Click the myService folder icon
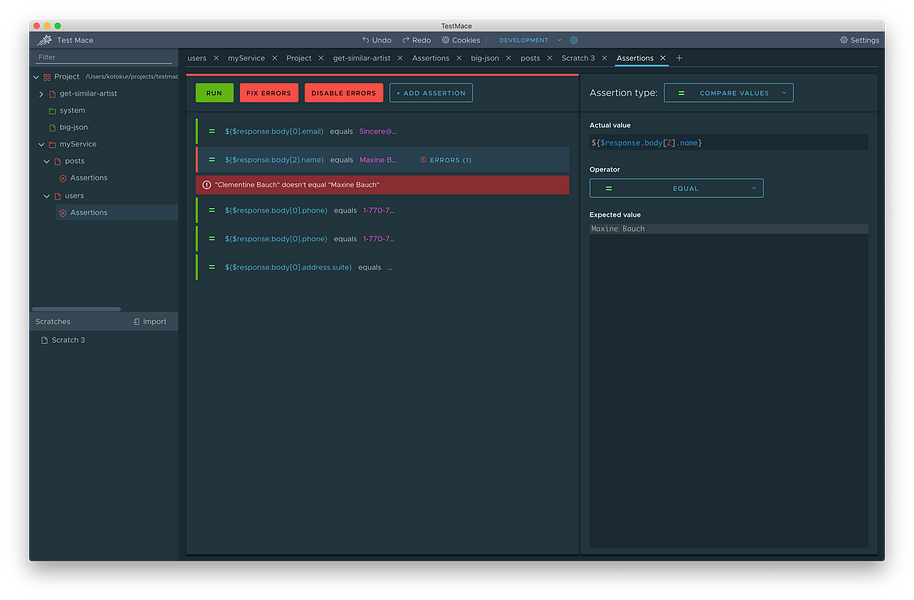 [x=52, y=145]
